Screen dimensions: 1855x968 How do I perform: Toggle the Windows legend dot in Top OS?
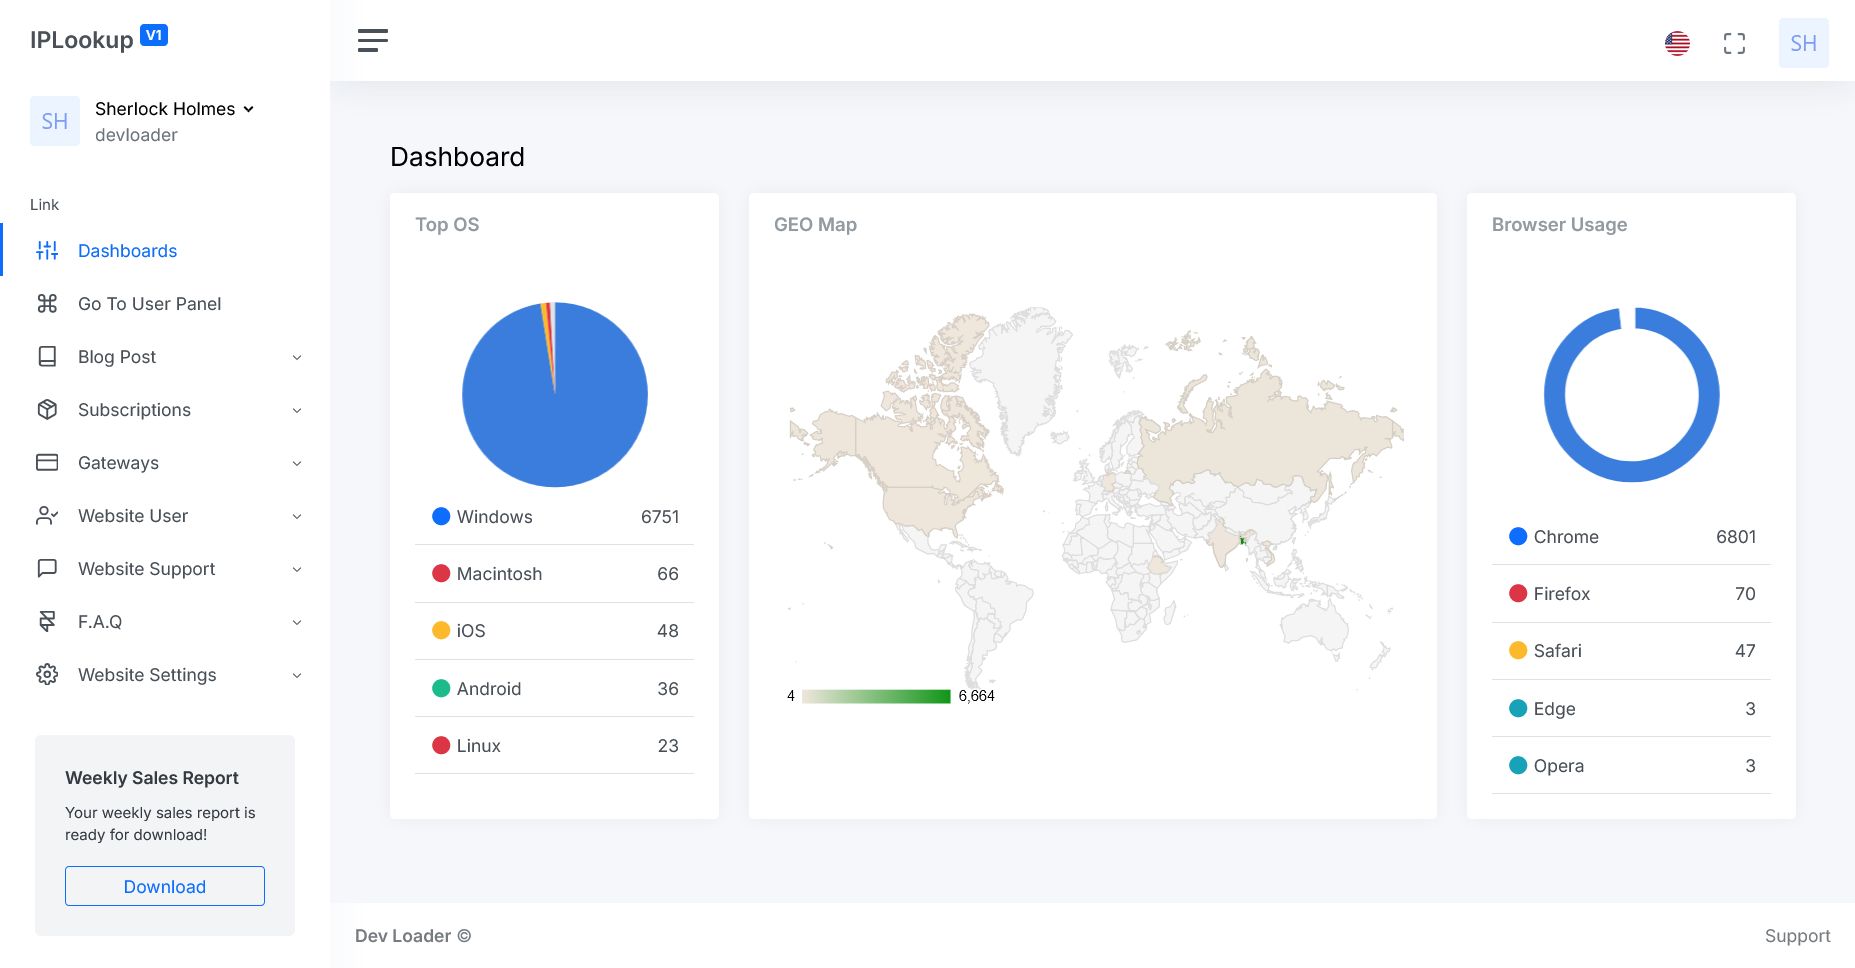click(x=441, y=517)
